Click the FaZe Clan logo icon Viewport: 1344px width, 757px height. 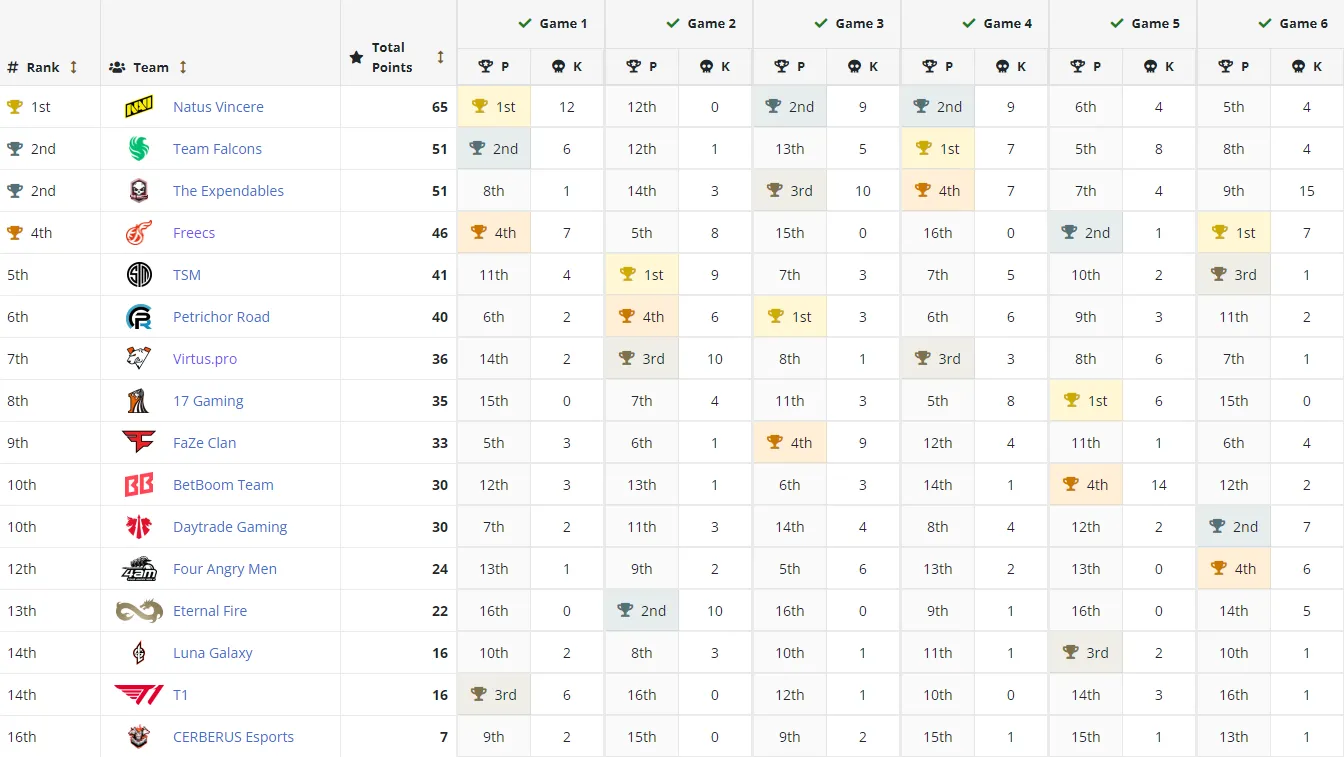pyautogui.click(x=139, y=443)
